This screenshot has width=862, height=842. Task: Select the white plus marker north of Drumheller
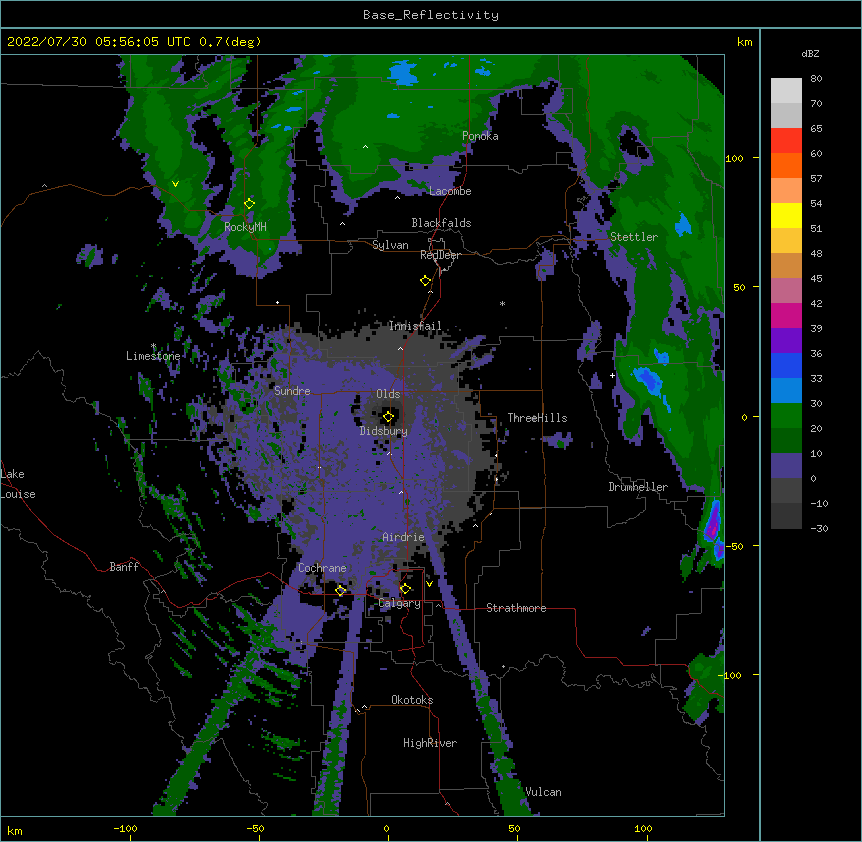[x=612, y=375]
